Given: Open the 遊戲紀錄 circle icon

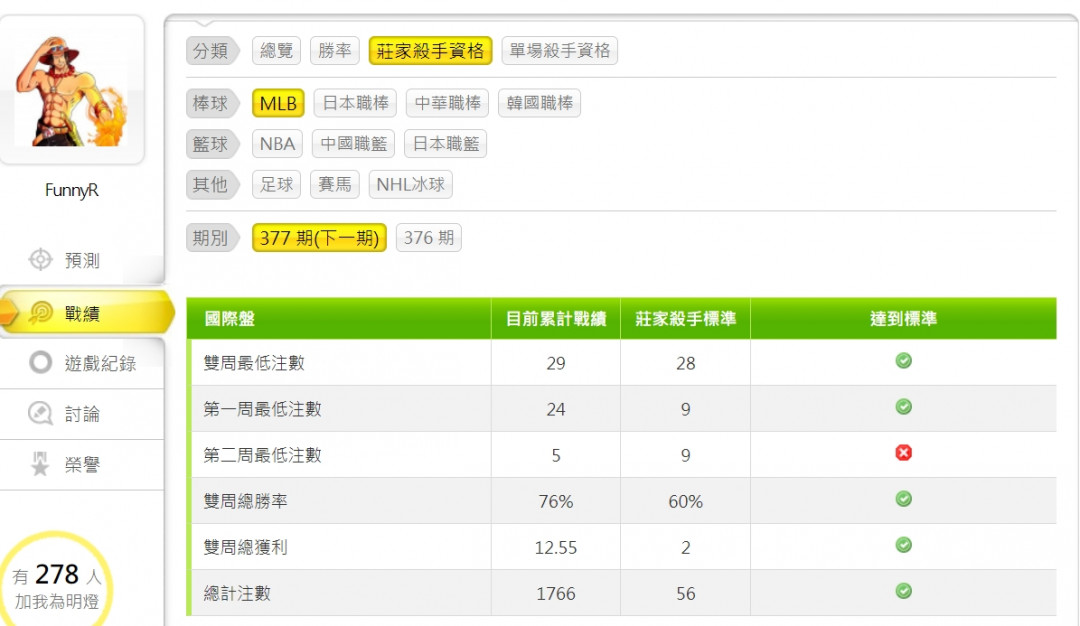Looking at the screenshot, I should (40, 362).
